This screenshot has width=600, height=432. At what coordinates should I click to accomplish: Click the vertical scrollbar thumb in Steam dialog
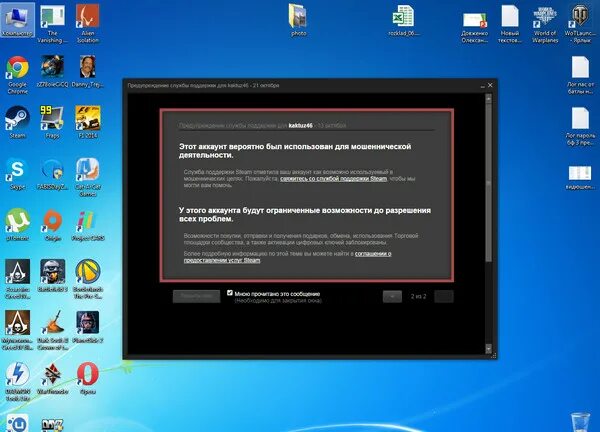(x=488, y=182)
